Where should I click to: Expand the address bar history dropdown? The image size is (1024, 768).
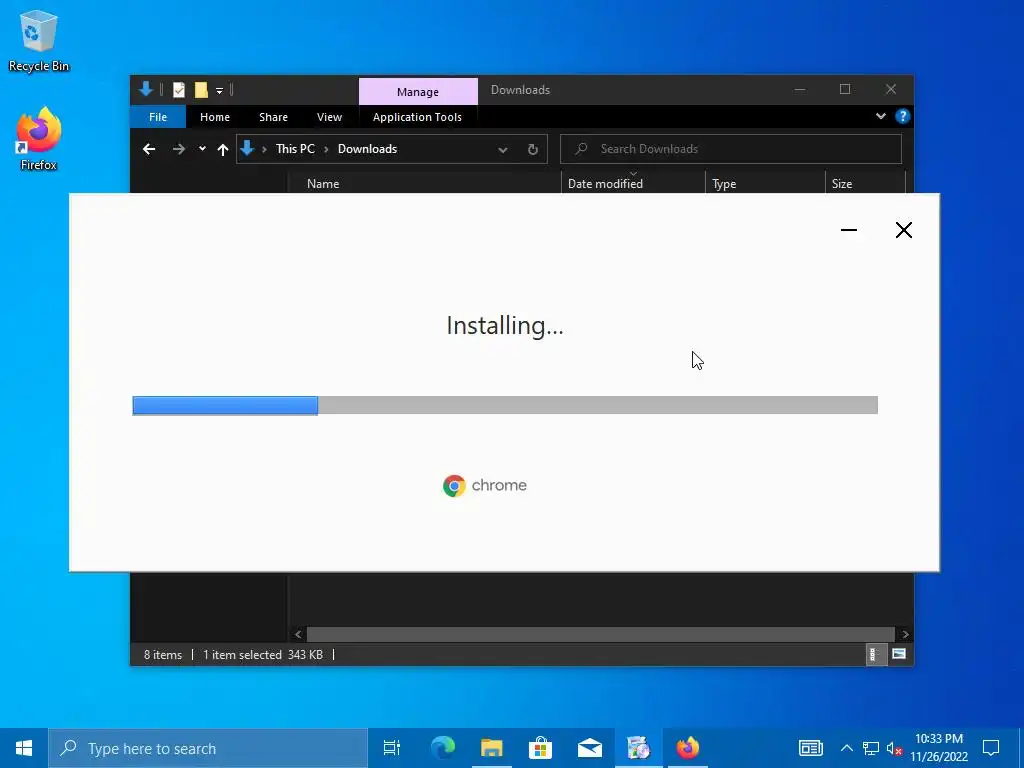503,150
